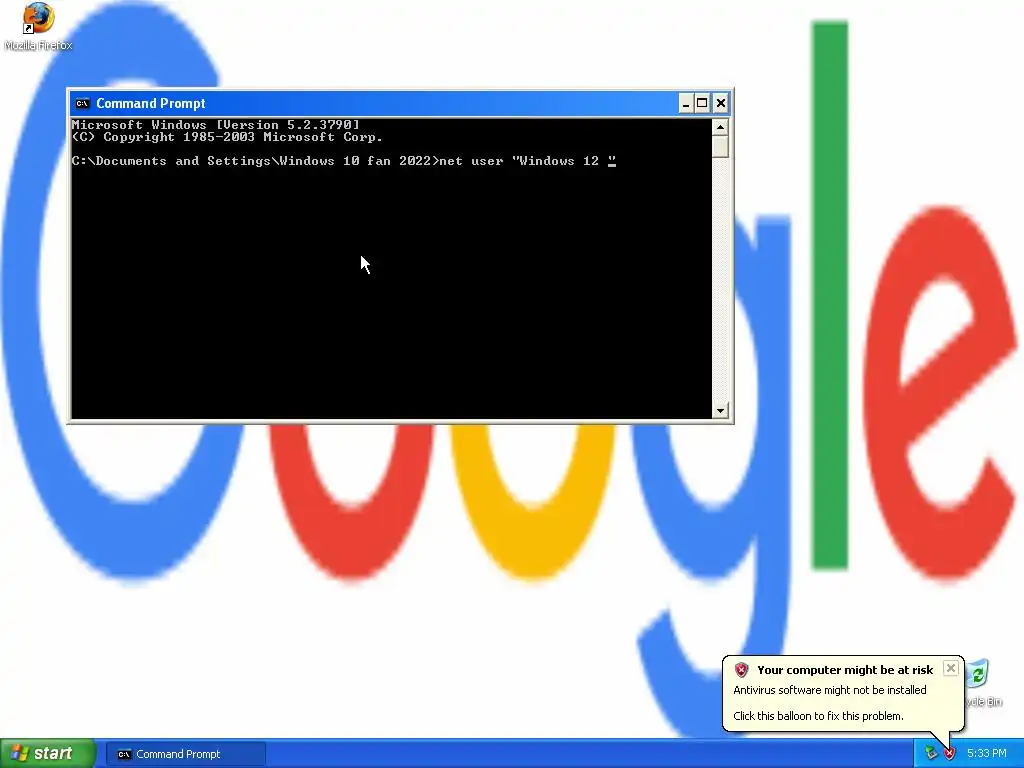Click the 'Microsoft Windows [Version 5.2.3790]' line
This screenshot has width=1024, height=768.
(x=216, y=124)
